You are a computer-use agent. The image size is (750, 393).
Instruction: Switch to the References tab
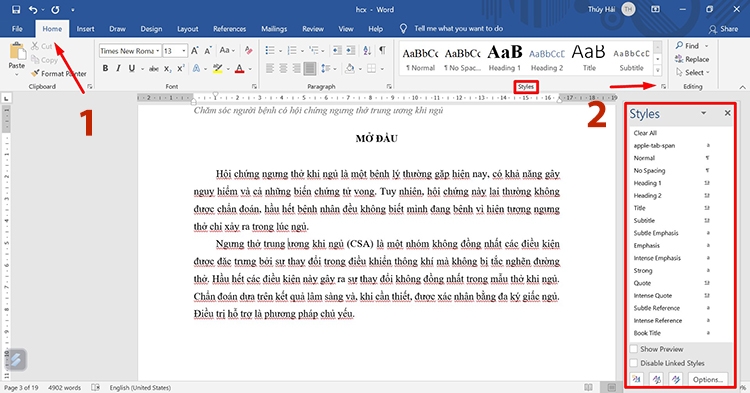pos(230,29)
